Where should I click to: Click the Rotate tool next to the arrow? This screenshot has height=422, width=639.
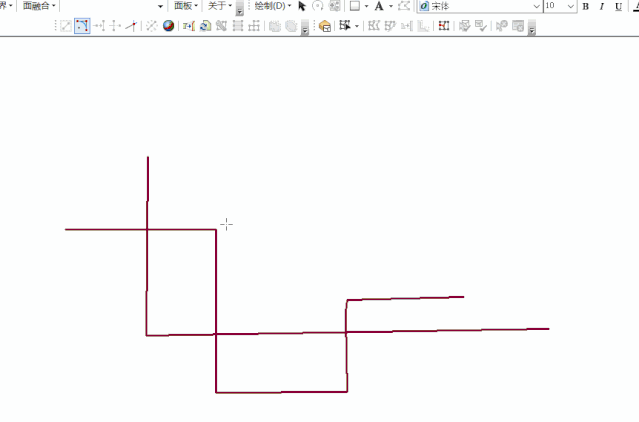pos(317,6)
